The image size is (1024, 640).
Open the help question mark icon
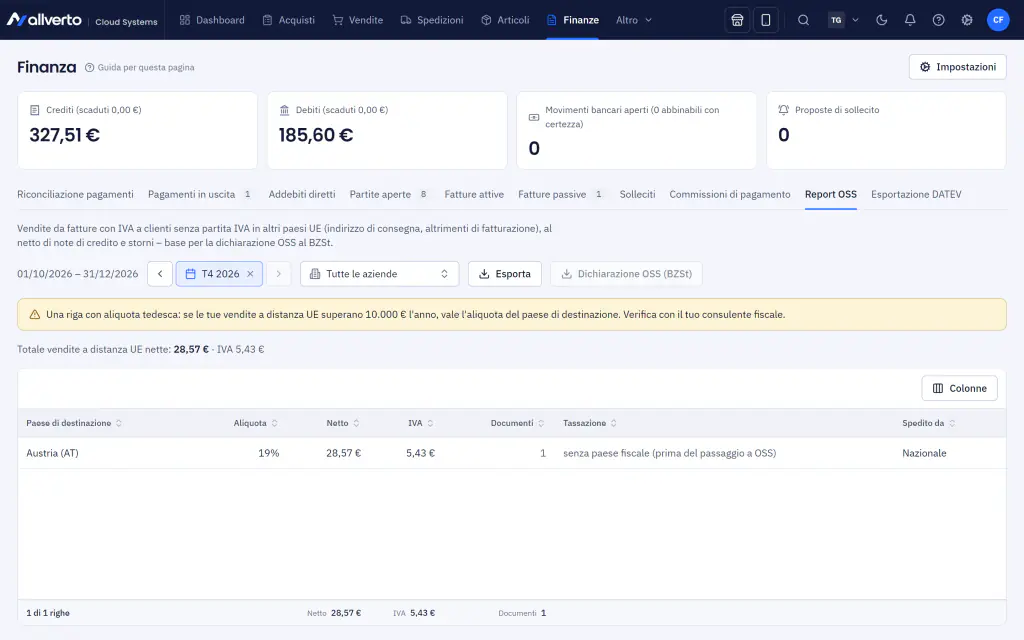click(x=938, y=20)
